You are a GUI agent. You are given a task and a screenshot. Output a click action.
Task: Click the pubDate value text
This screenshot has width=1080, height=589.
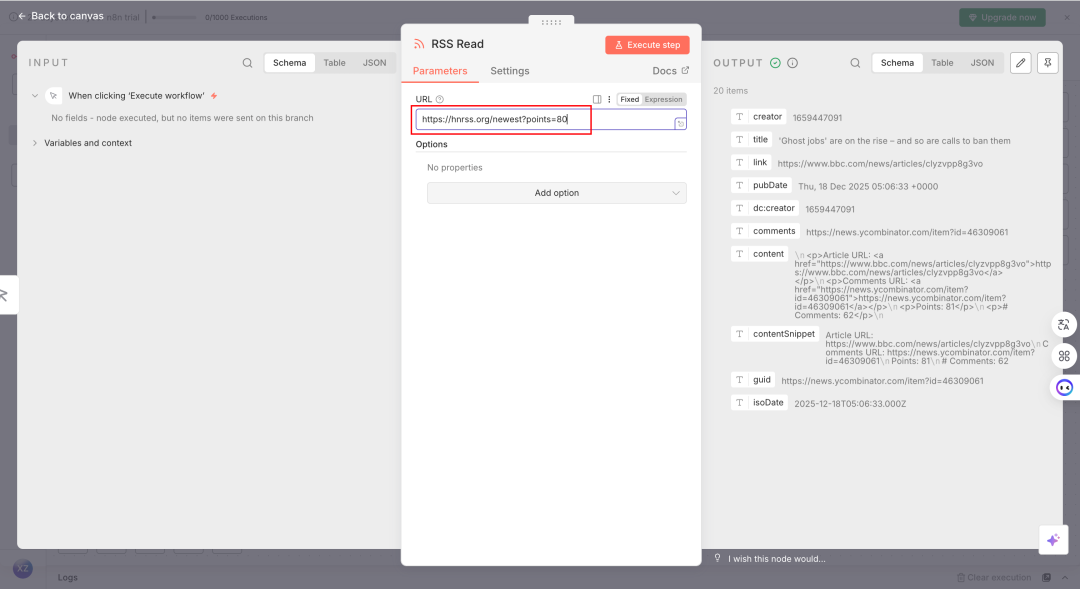pos(868,187)
